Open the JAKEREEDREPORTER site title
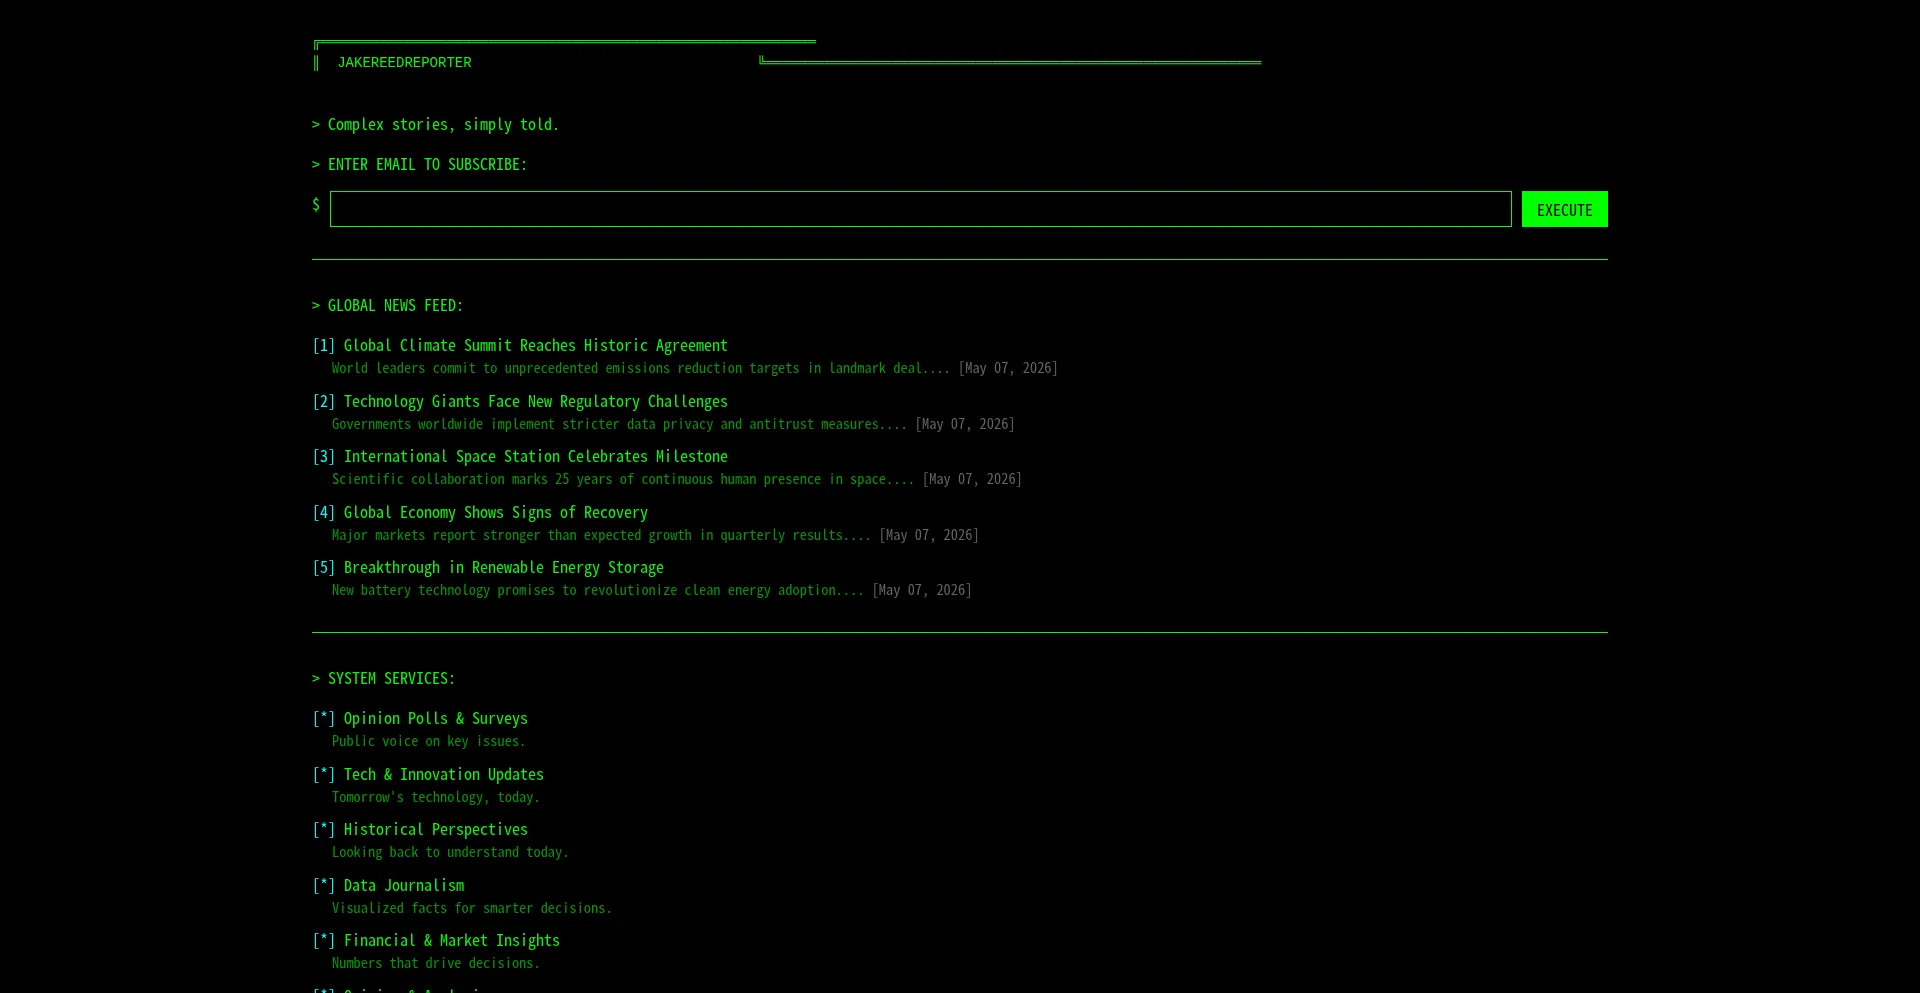The height and width of the screenshot is (993, 1920). click(404, 62)
